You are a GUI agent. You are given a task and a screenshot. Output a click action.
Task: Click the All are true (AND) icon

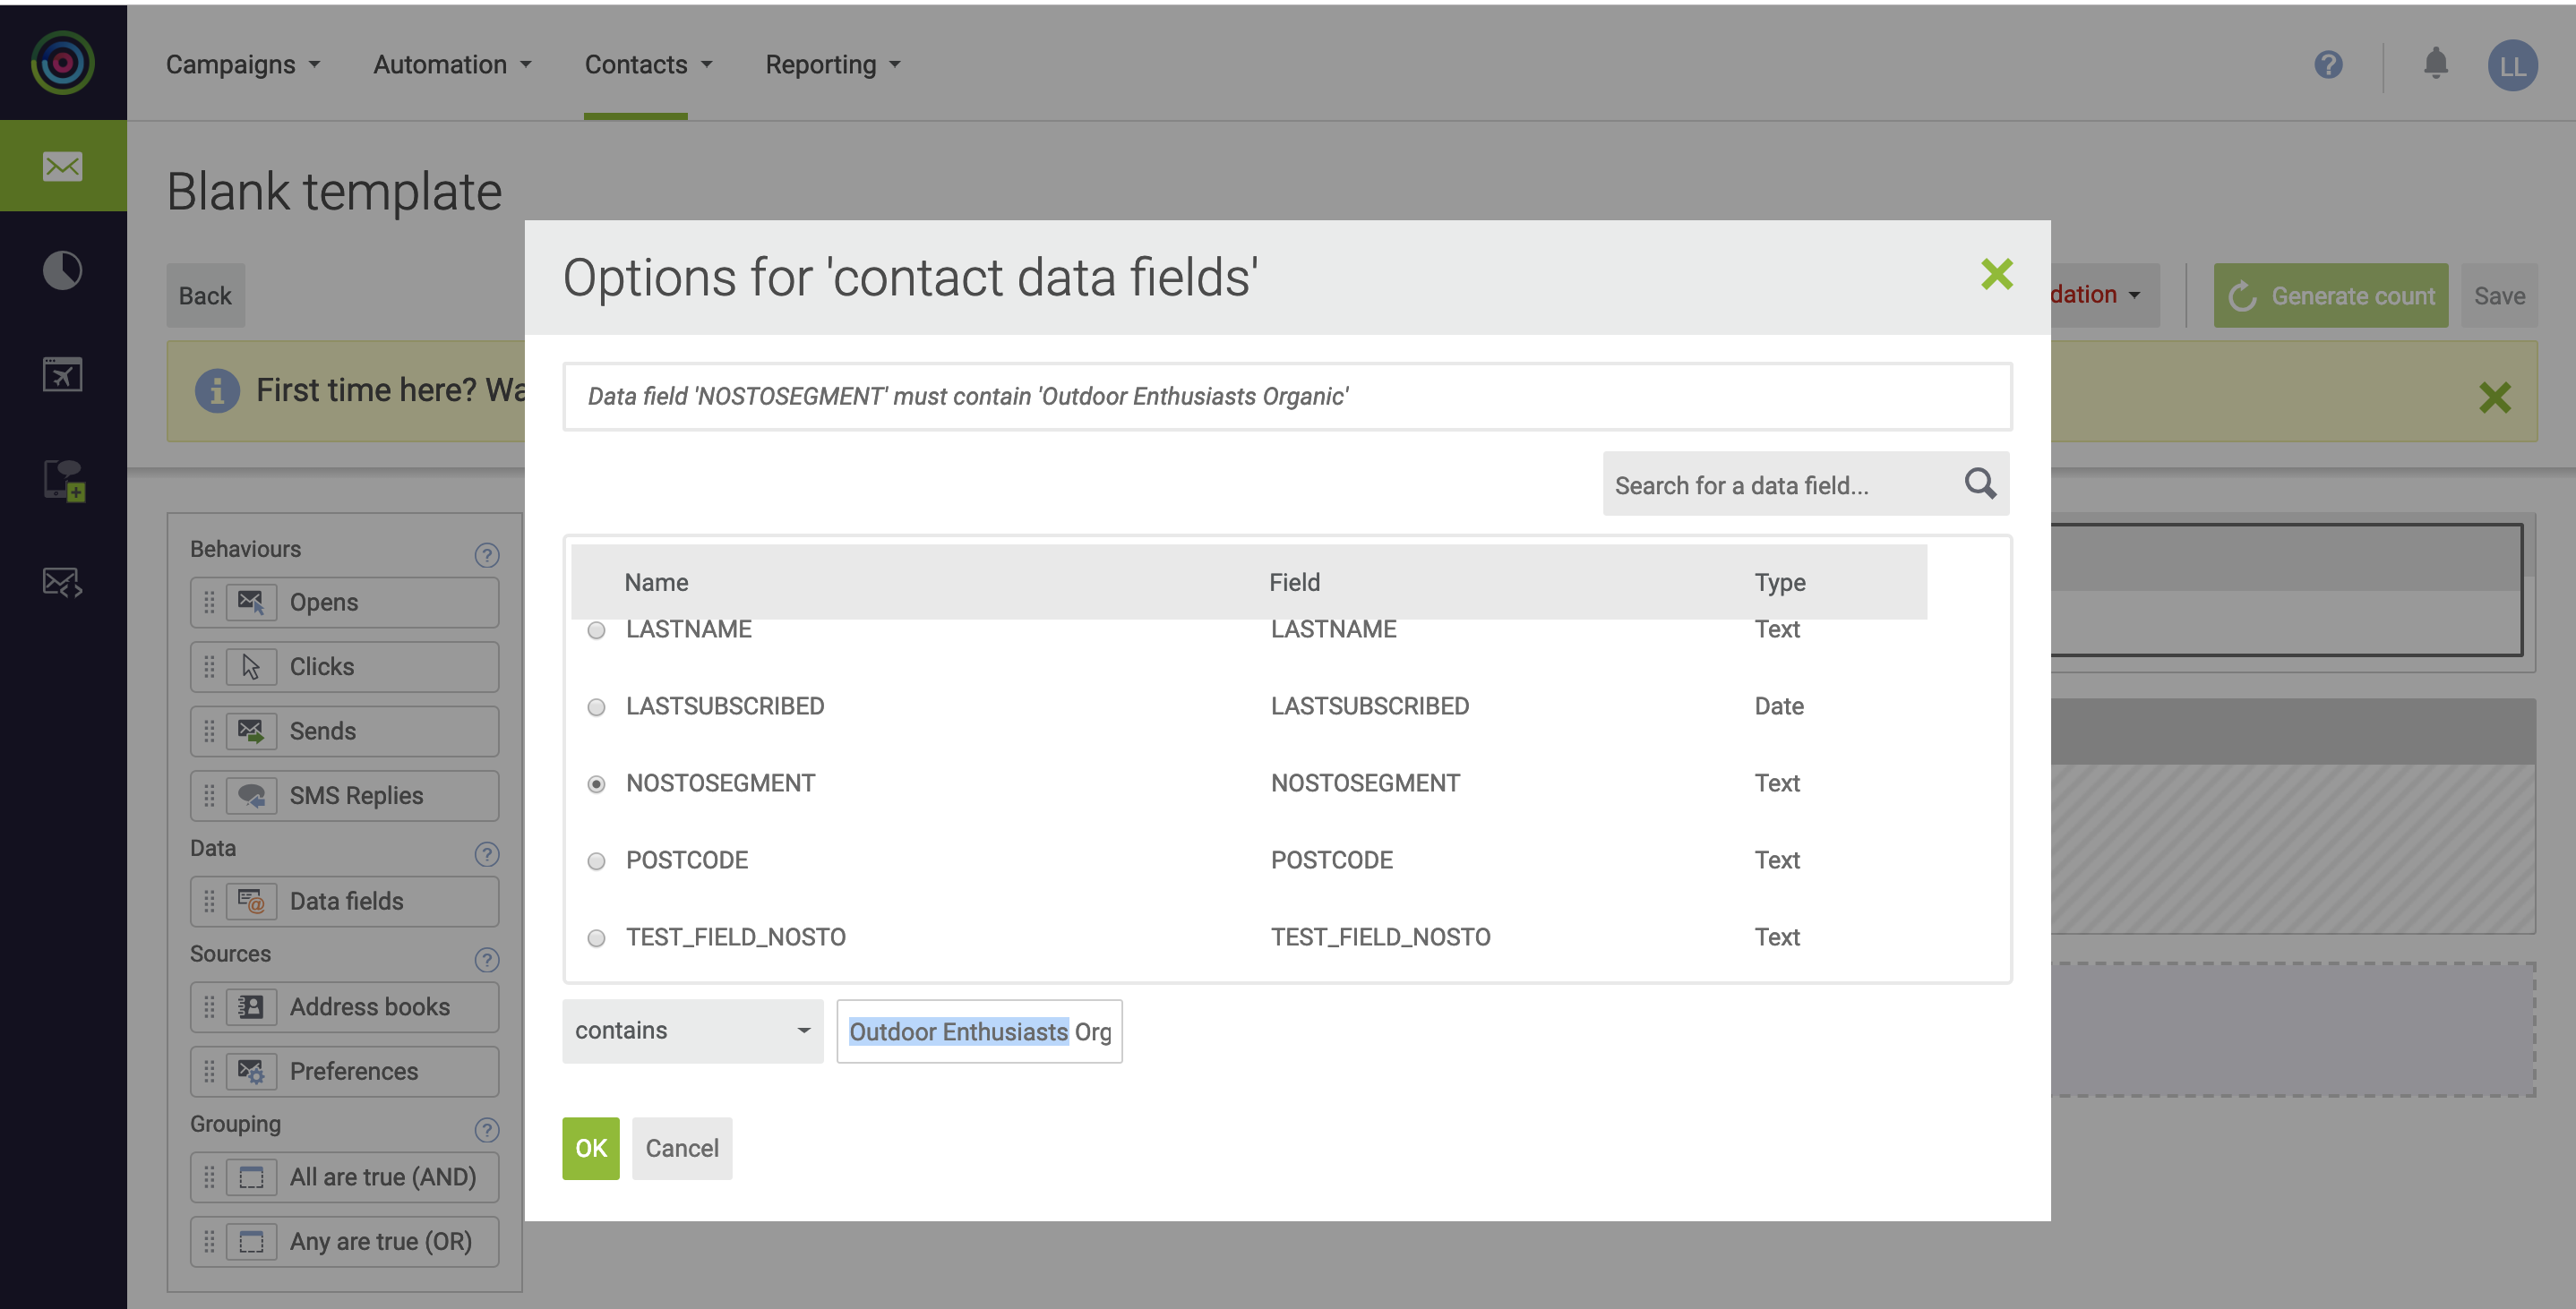pos(251,1177)
